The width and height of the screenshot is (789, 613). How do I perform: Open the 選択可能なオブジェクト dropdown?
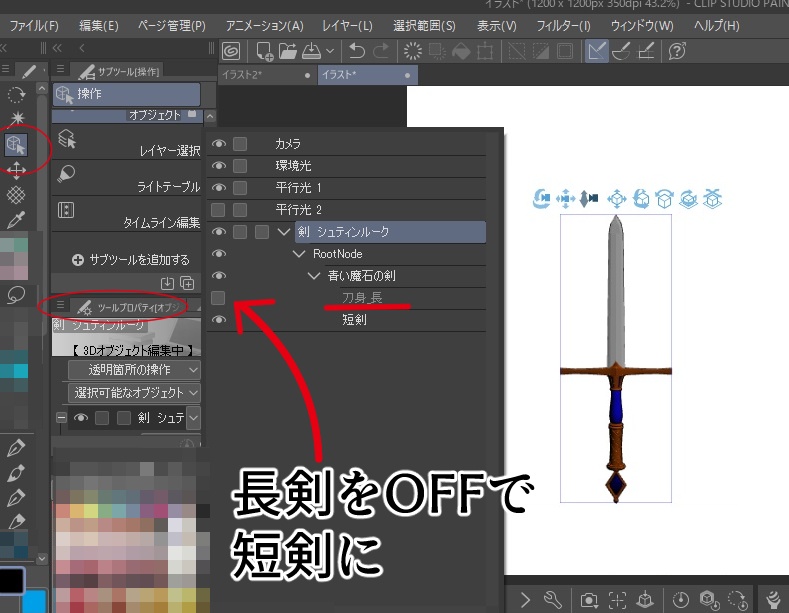pos(134,393)
